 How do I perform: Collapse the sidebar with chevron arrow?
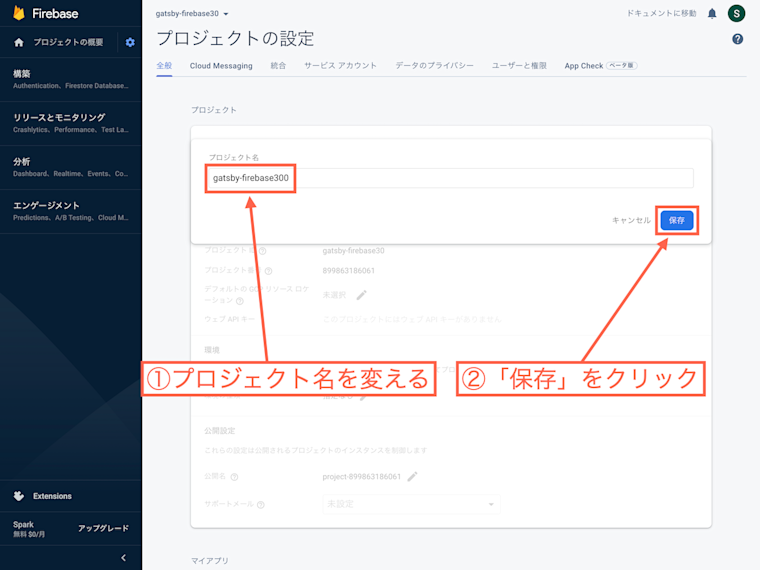[x=124, y=558]
